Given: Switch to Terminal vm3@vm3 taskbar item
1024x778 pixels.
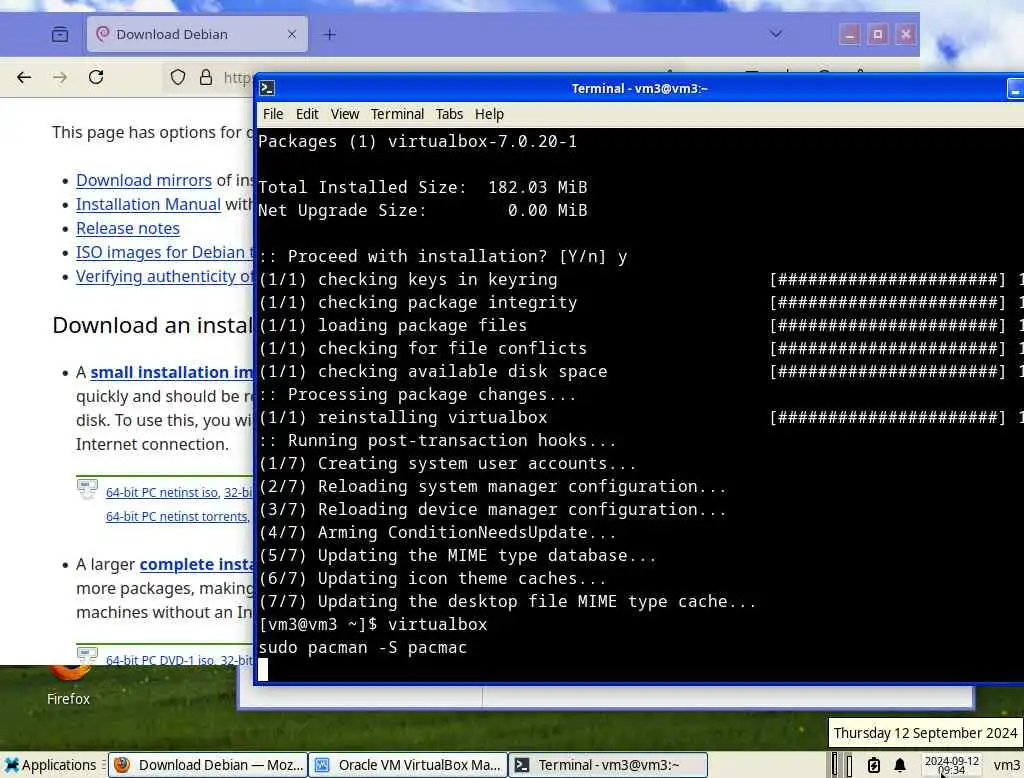Looking at the screenshot, I should pyautogui.click(x=608, y=765).
